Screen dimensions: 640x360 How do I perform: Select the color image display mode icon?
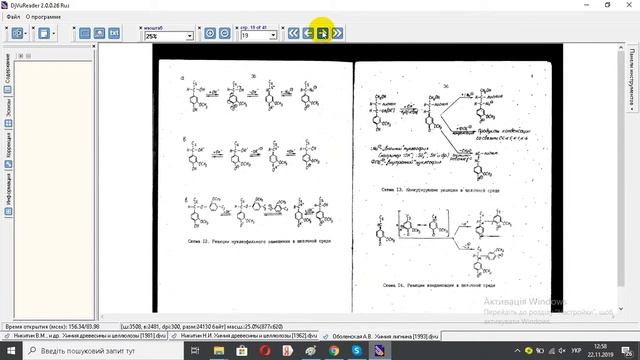84,33
